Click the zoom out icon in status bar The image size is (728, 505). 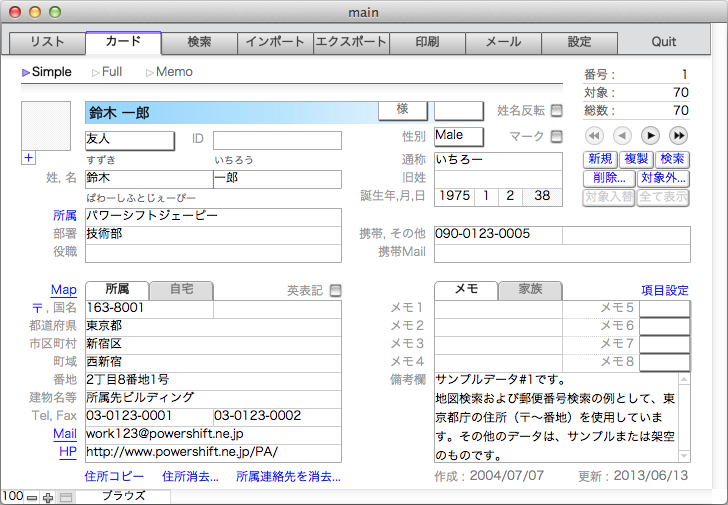pyautogui.click(x=32, y=497)
